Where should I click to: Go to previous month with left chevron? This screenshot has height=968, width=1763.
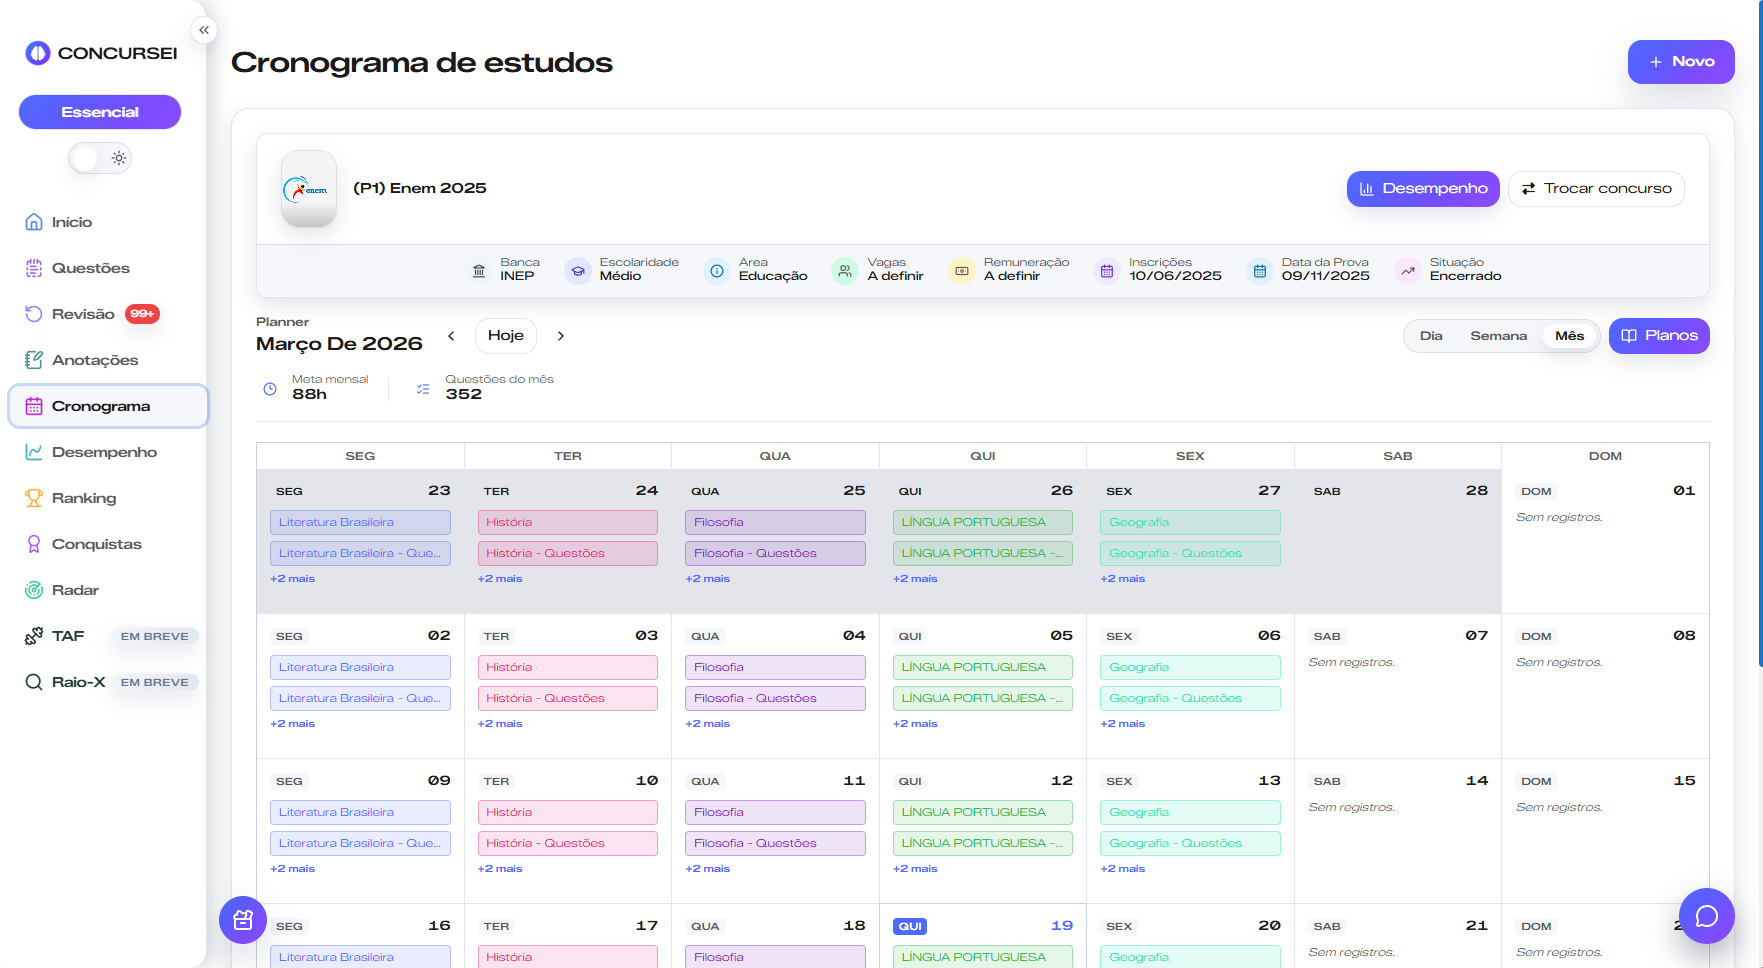[x=451, y=336]
